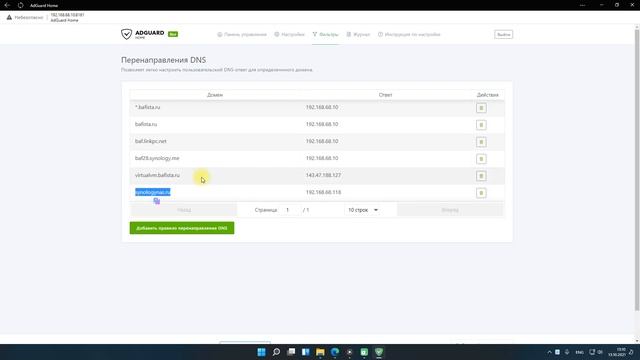Open Widgets from the taskbar
The height and width of the screenshot is (360, 640).
(306, 352)
